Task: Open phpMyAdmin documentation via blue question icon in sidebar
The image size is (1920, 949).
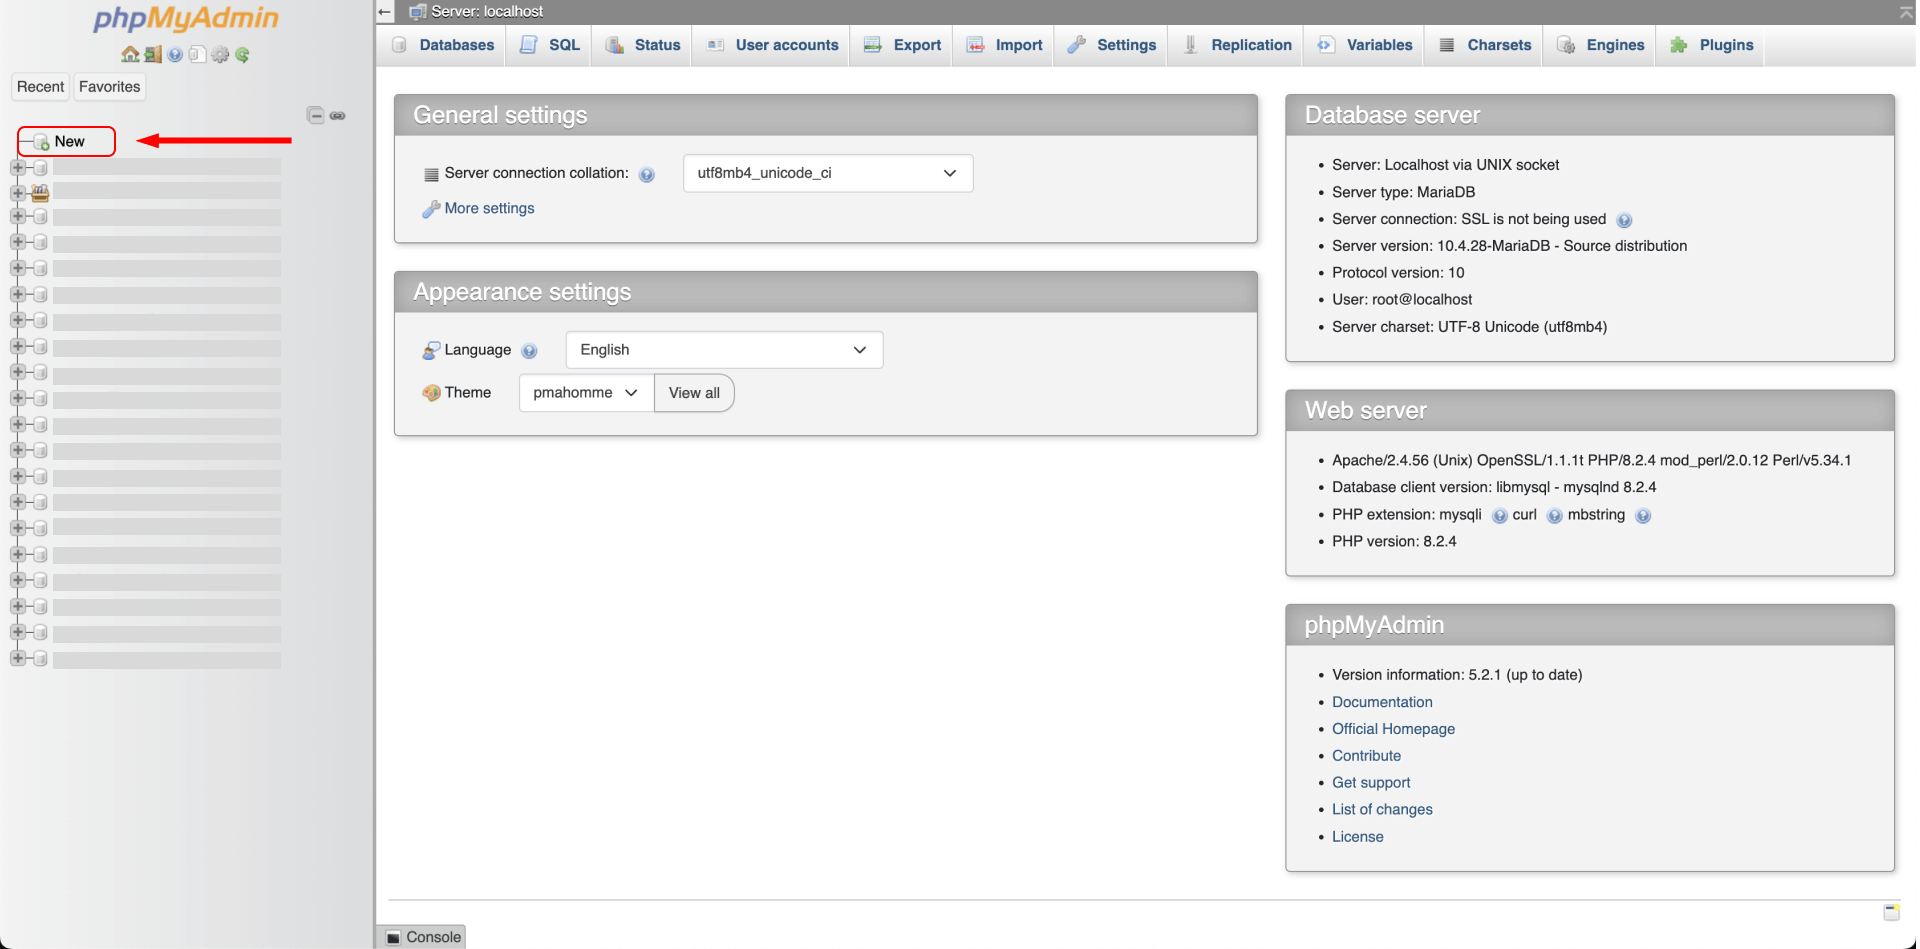Action: [175, 55]
